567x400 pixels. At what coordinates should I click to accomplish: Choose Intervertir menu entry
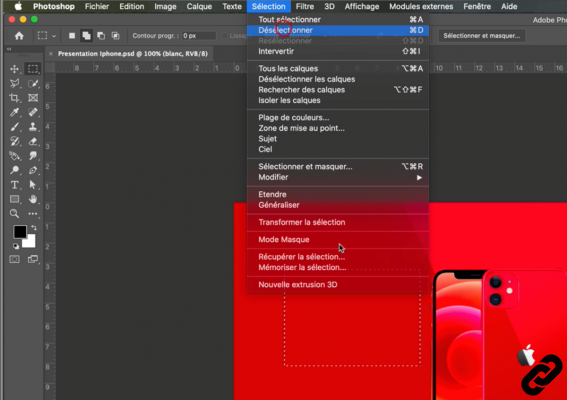click(x=338, y=51)
